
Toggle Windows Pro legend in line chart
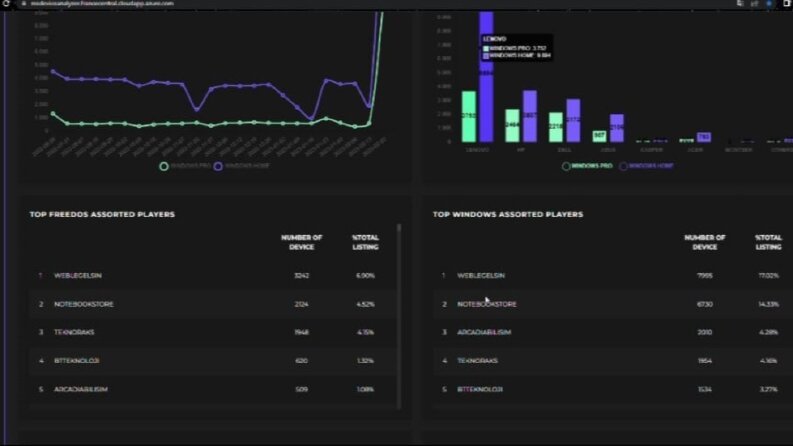[185, 166]
